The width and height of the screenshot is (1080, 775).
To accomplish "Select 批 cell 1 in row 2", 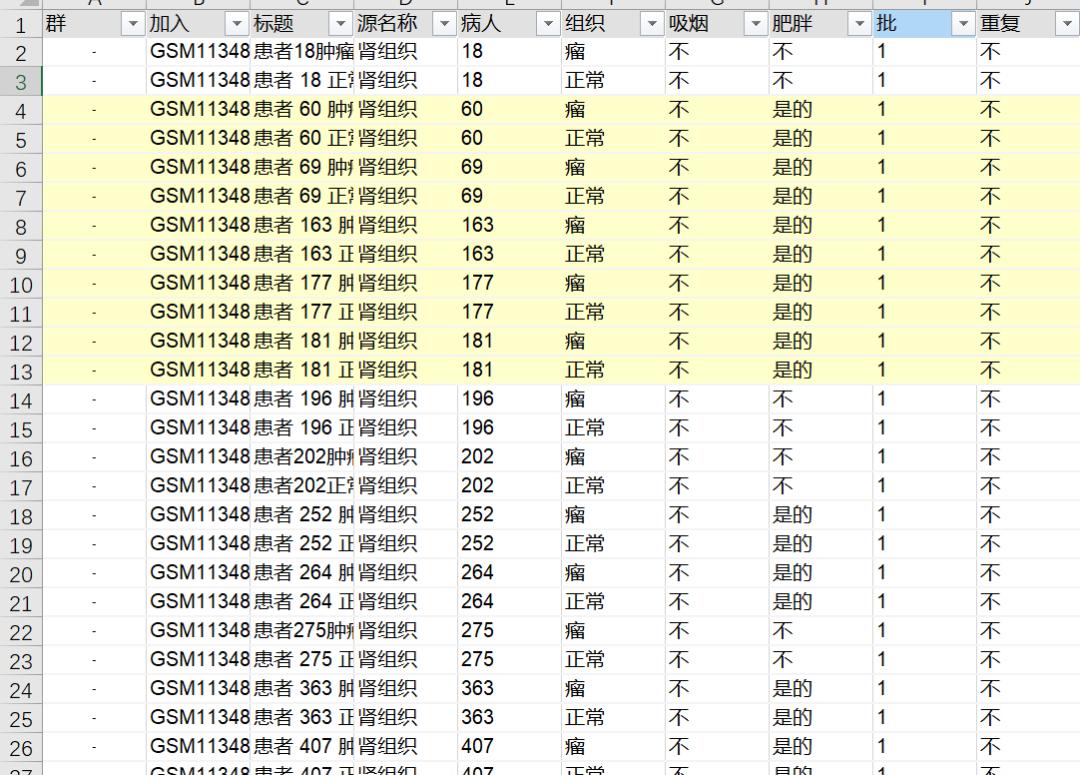I will click(x=924, y=52).
